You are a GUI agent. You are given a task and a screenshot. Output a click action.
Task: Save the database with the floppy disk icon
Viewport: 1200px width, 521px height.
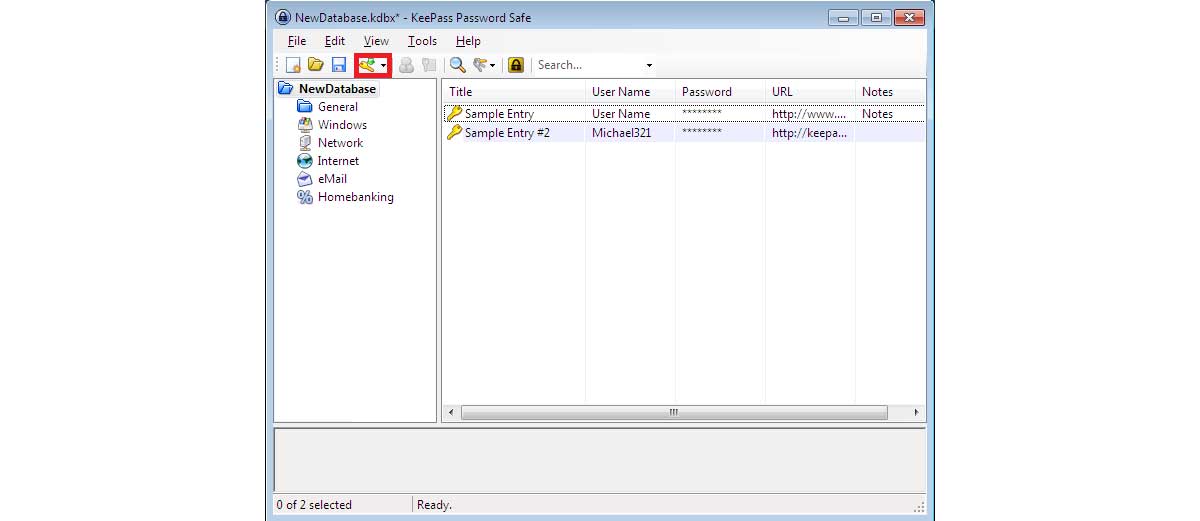coord(339,65)
